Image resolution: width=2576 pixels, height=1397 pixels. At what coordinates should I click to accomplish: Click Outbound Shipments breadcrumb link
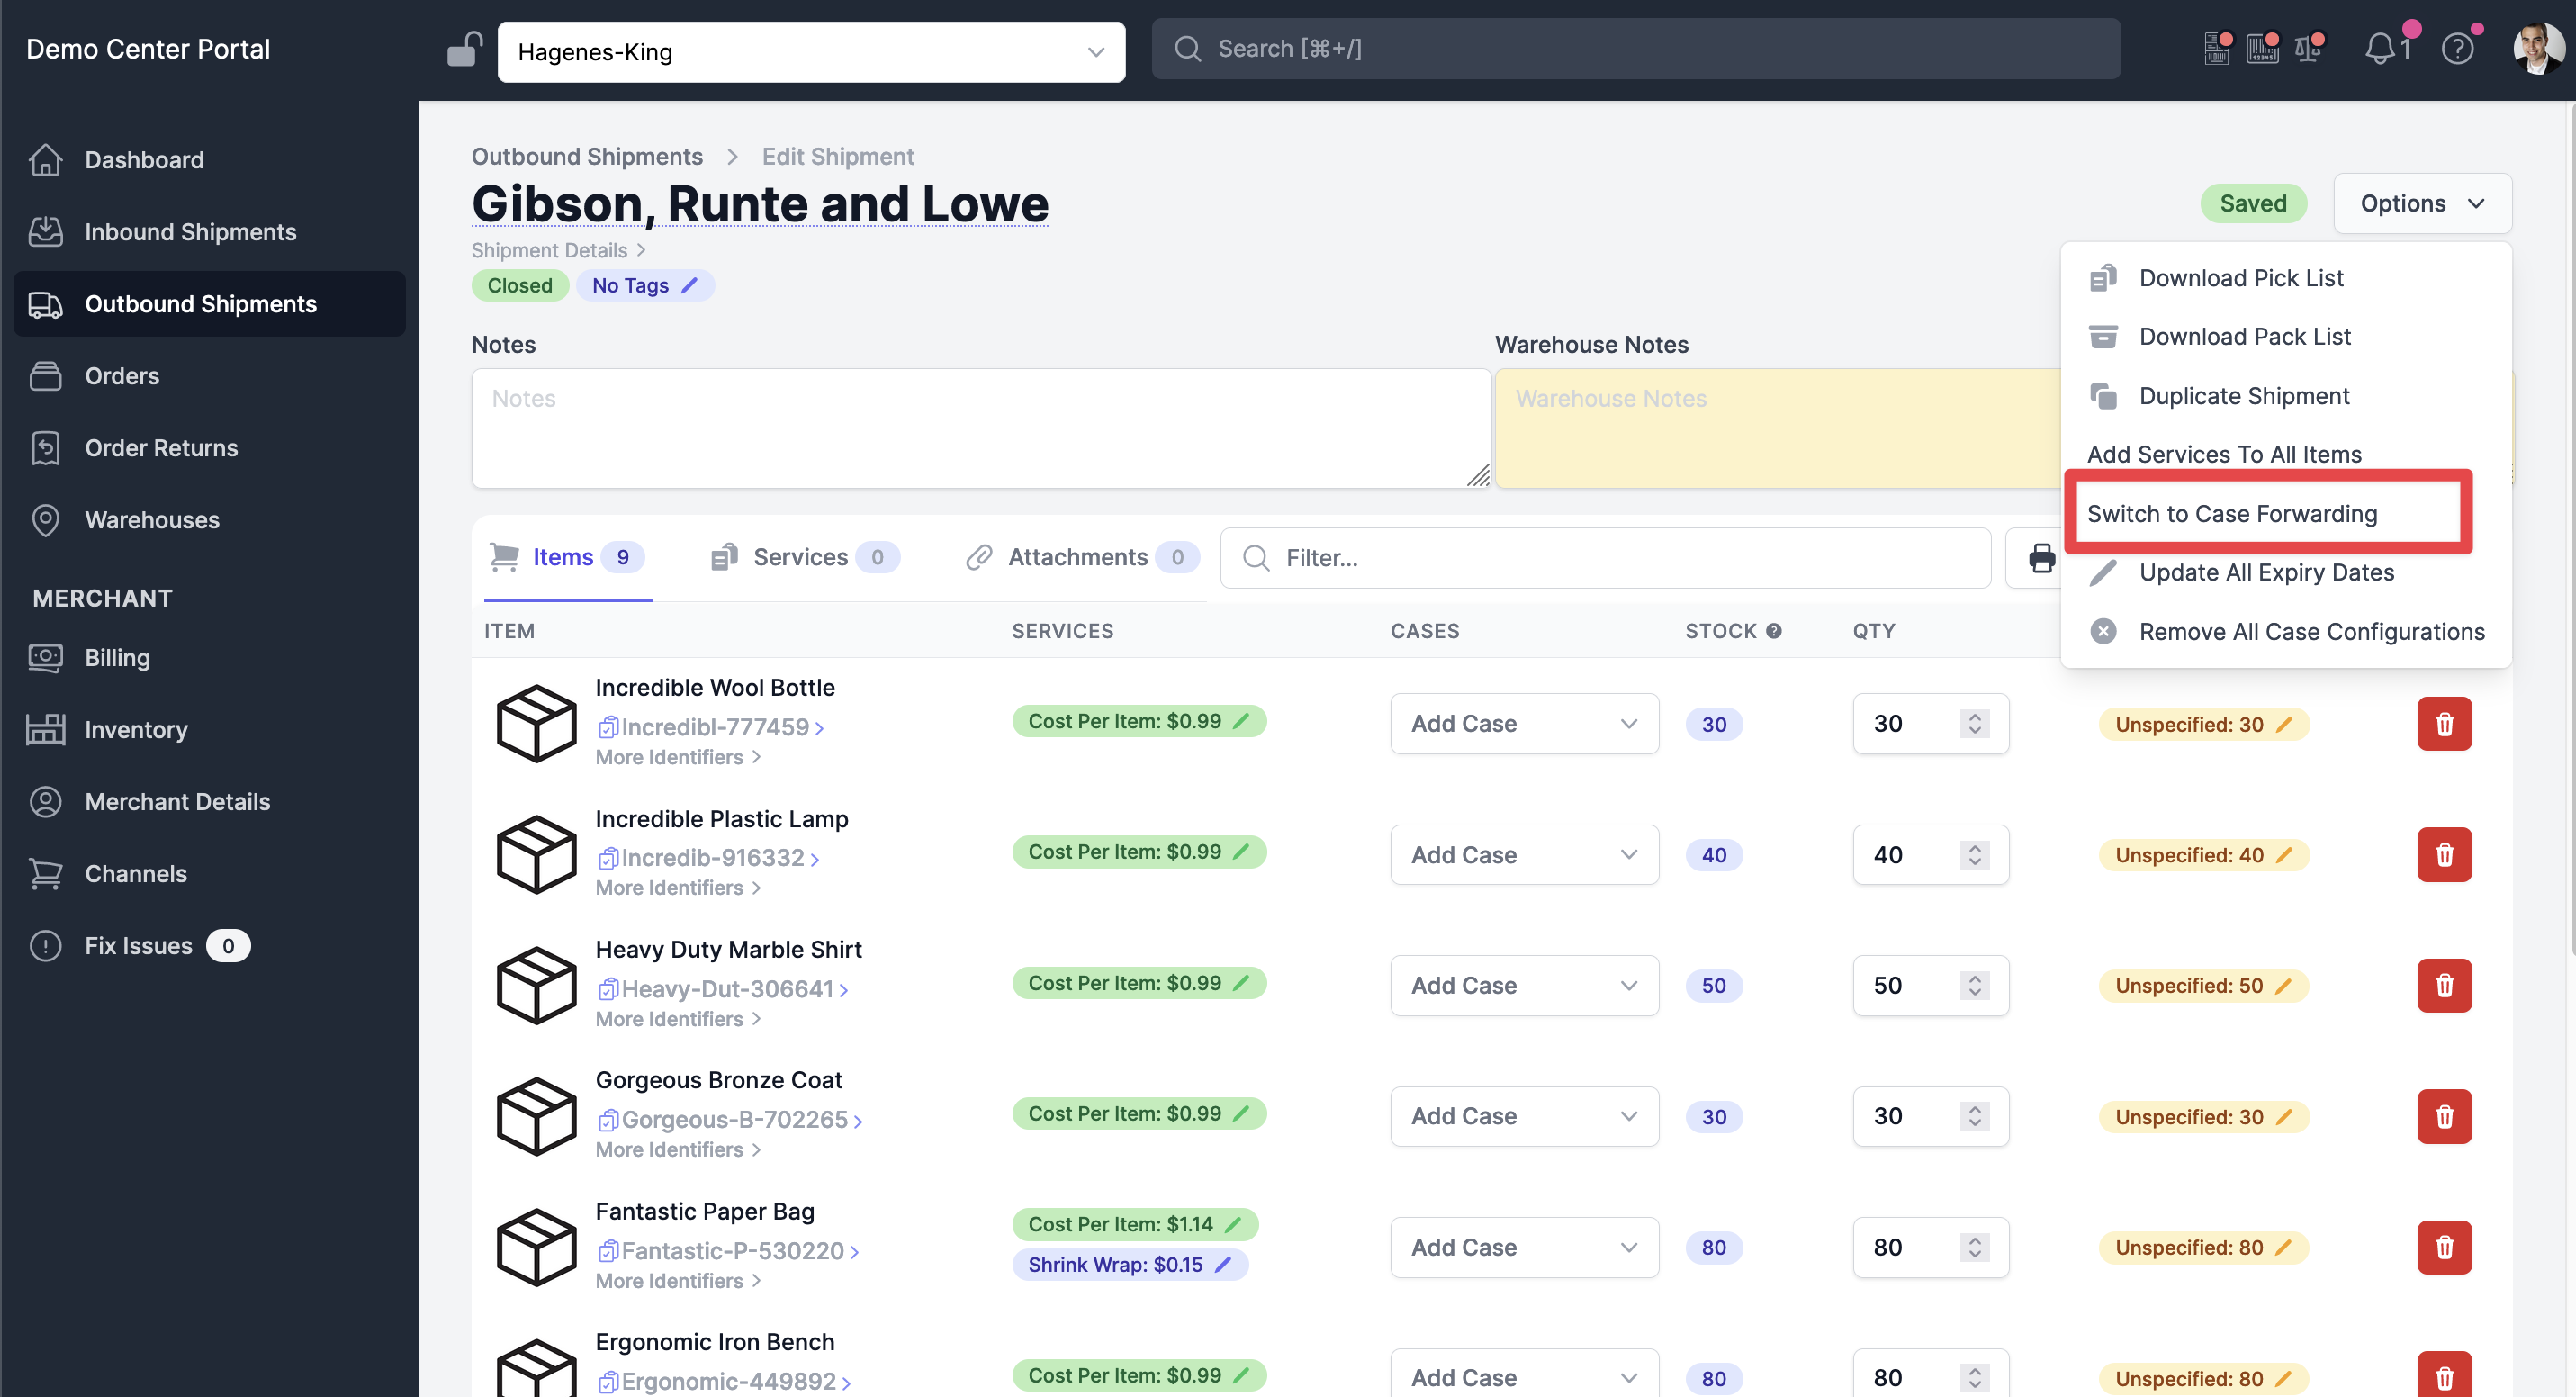pos(587,157)
